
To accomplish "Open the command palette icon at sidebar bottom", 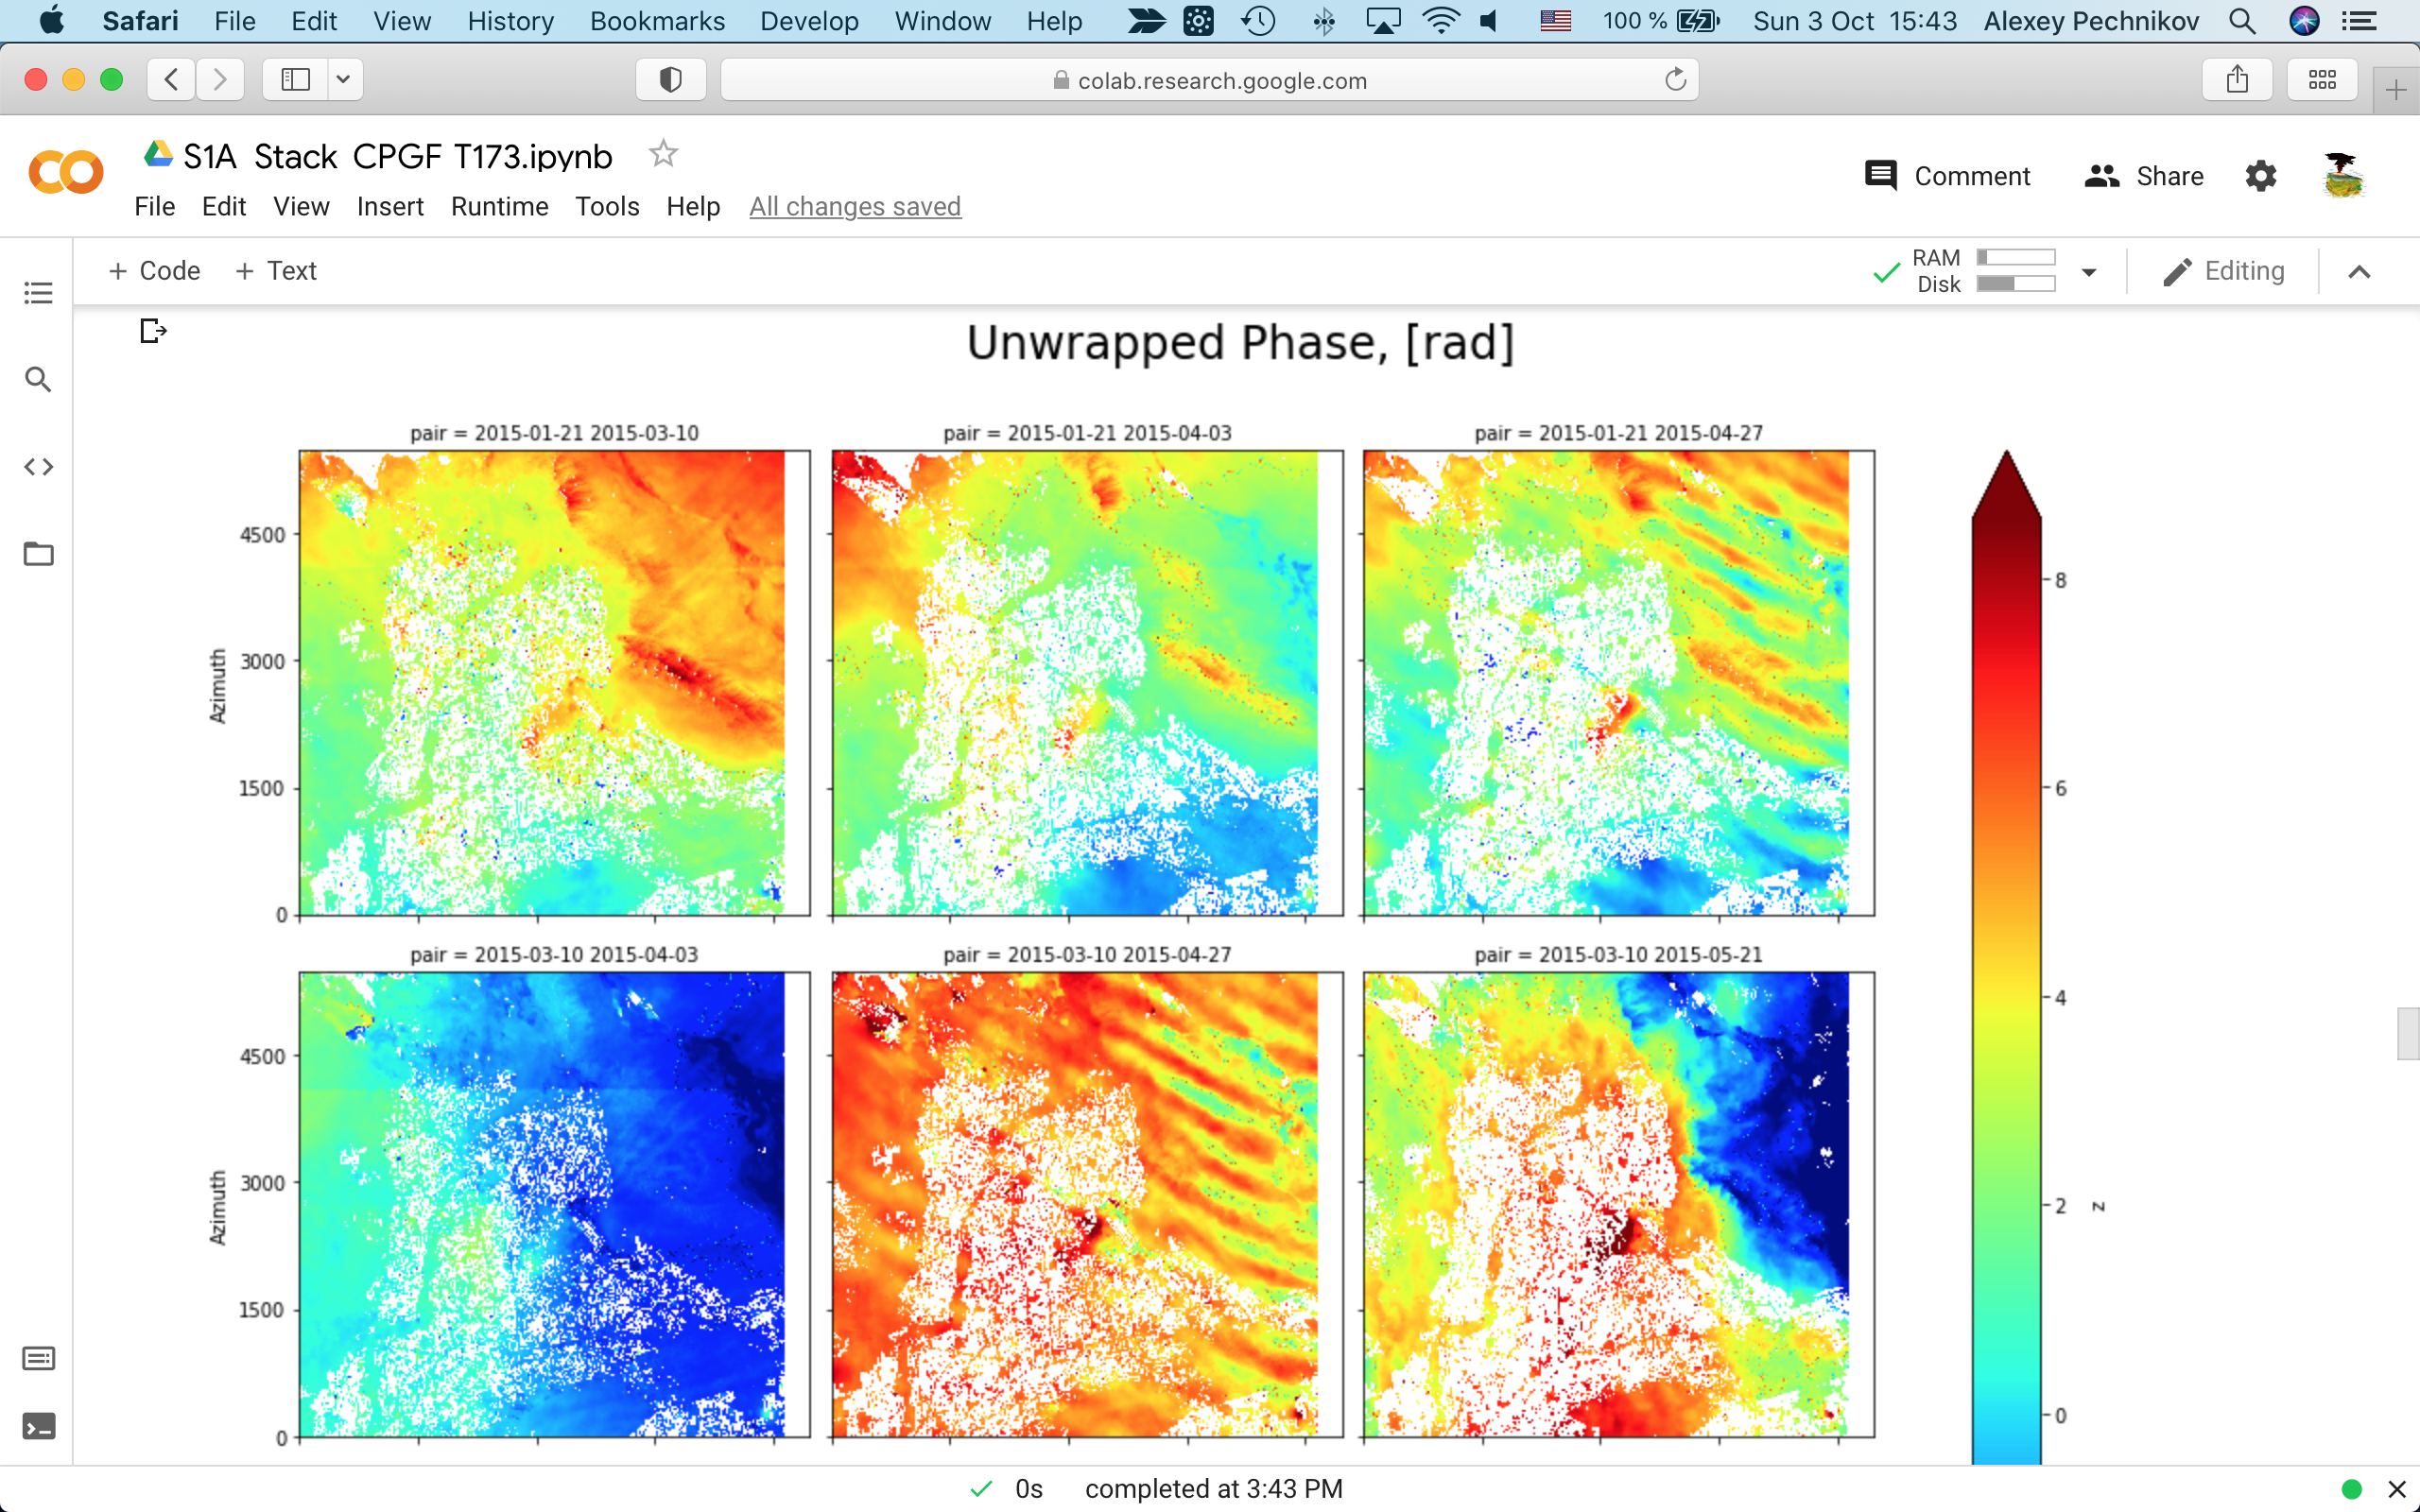I will (x=38, y=1358).
